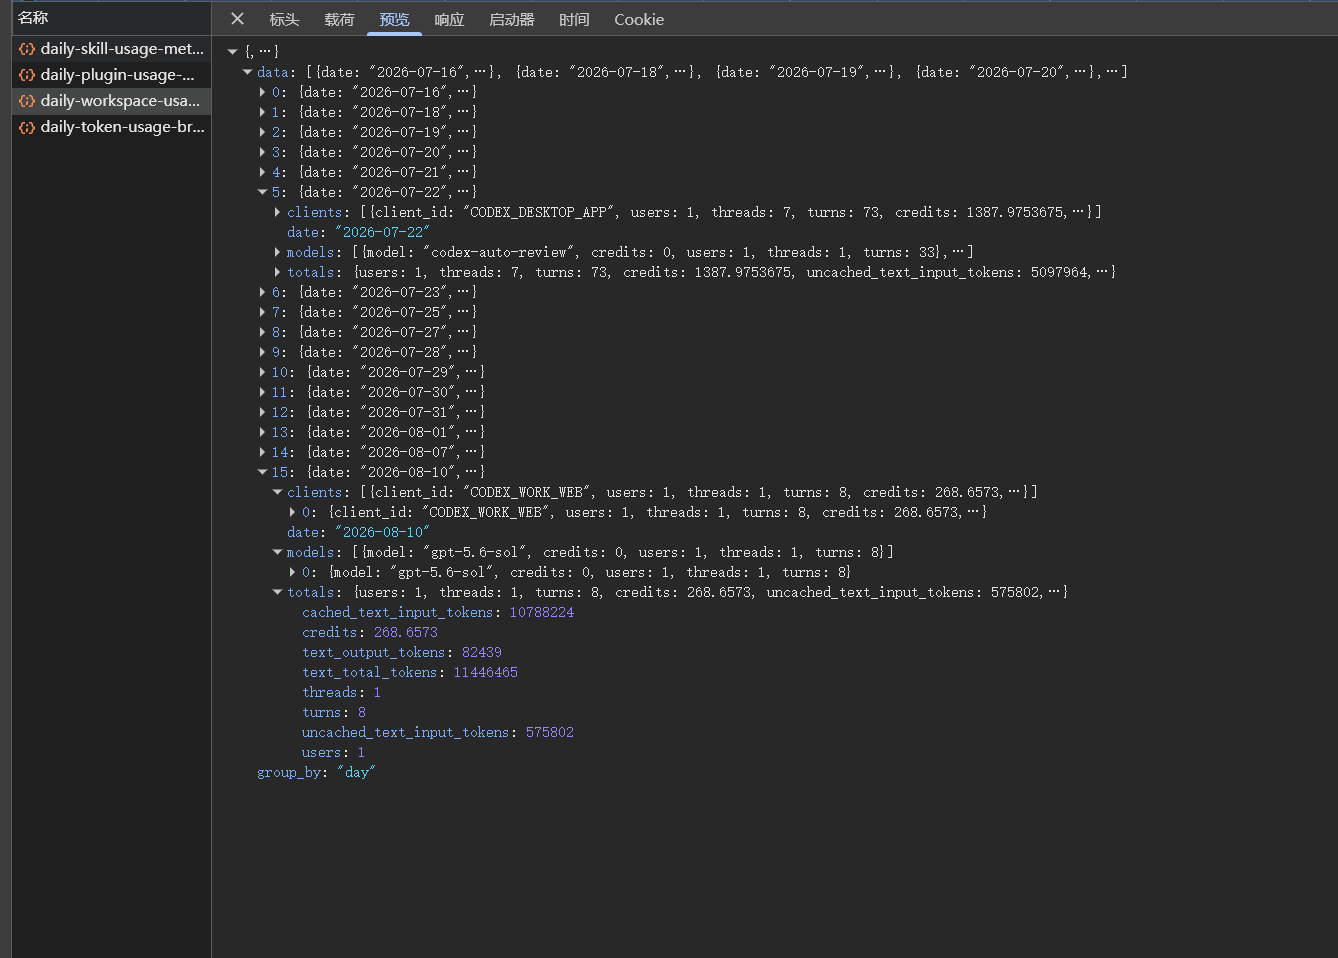Close the request details panel
The height and width of the screenshot is (958, 1338).
(237, 19)
